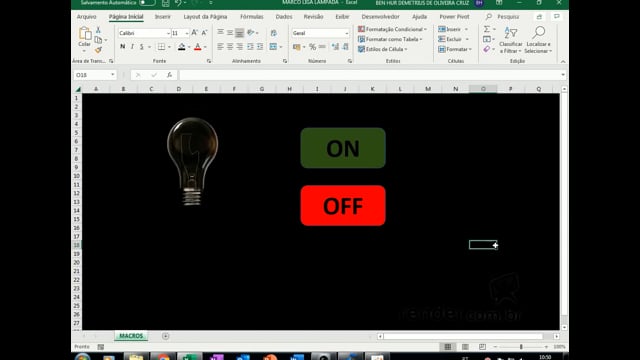Click the zoom slider handle in status bar
This screenshot has height=360, width=640.
click(521, 347)
